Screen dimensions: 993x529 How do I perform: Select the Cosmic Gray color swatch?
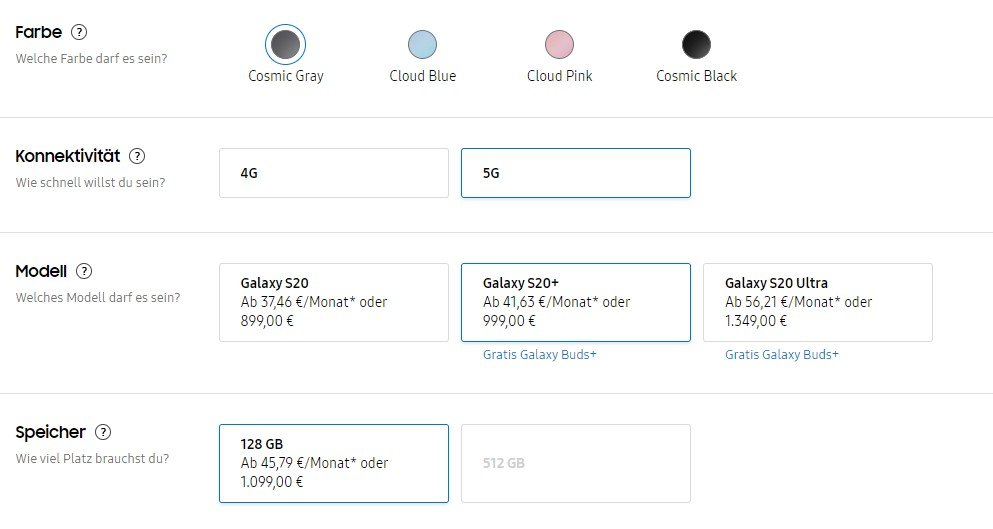[285, 44]
